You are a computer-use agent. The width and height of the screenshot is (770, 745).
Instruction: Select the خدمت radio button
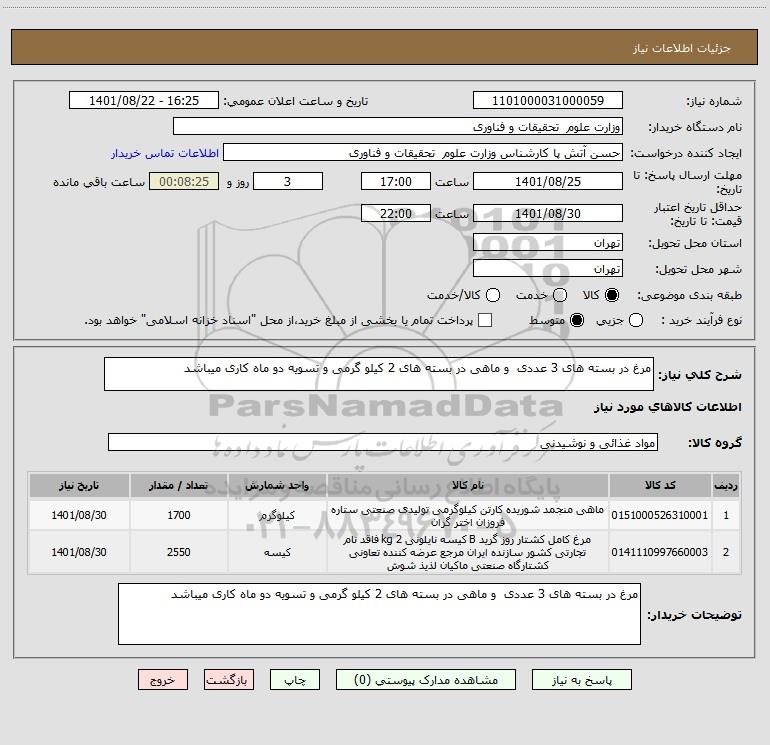560,295
